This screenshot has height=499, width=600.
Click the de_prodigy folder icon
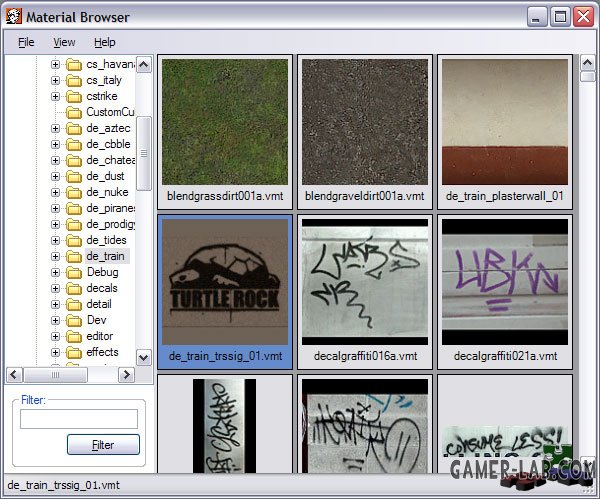74,225
